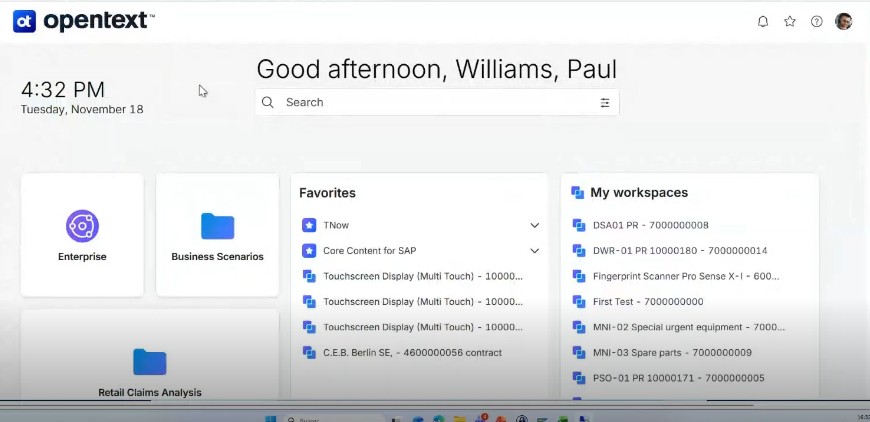Open DWR-01 PR 10000180 - 7000000014 workspace

pos(680,251)
